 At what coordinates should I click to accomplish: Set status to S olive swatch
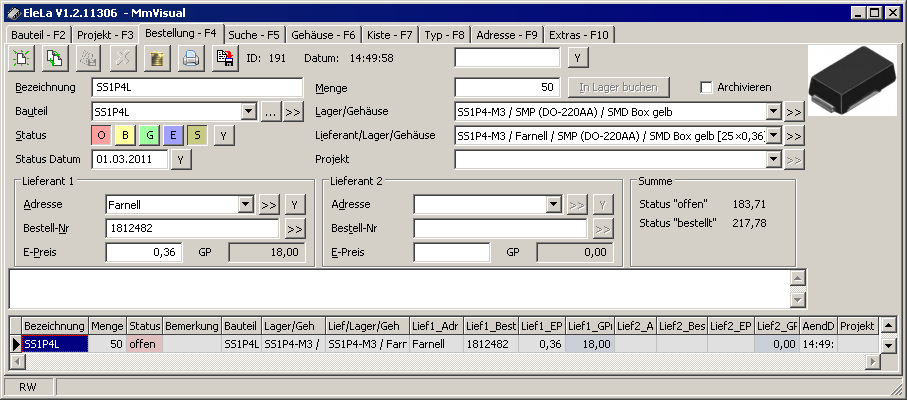197,136
